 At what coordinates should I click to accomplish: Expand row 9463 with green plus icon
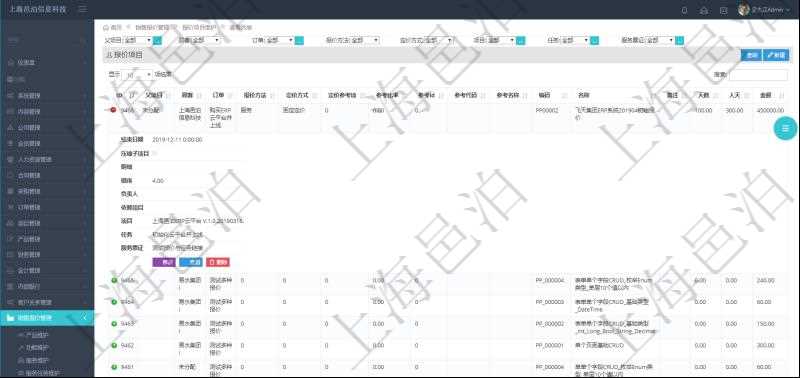pos(114,323)
